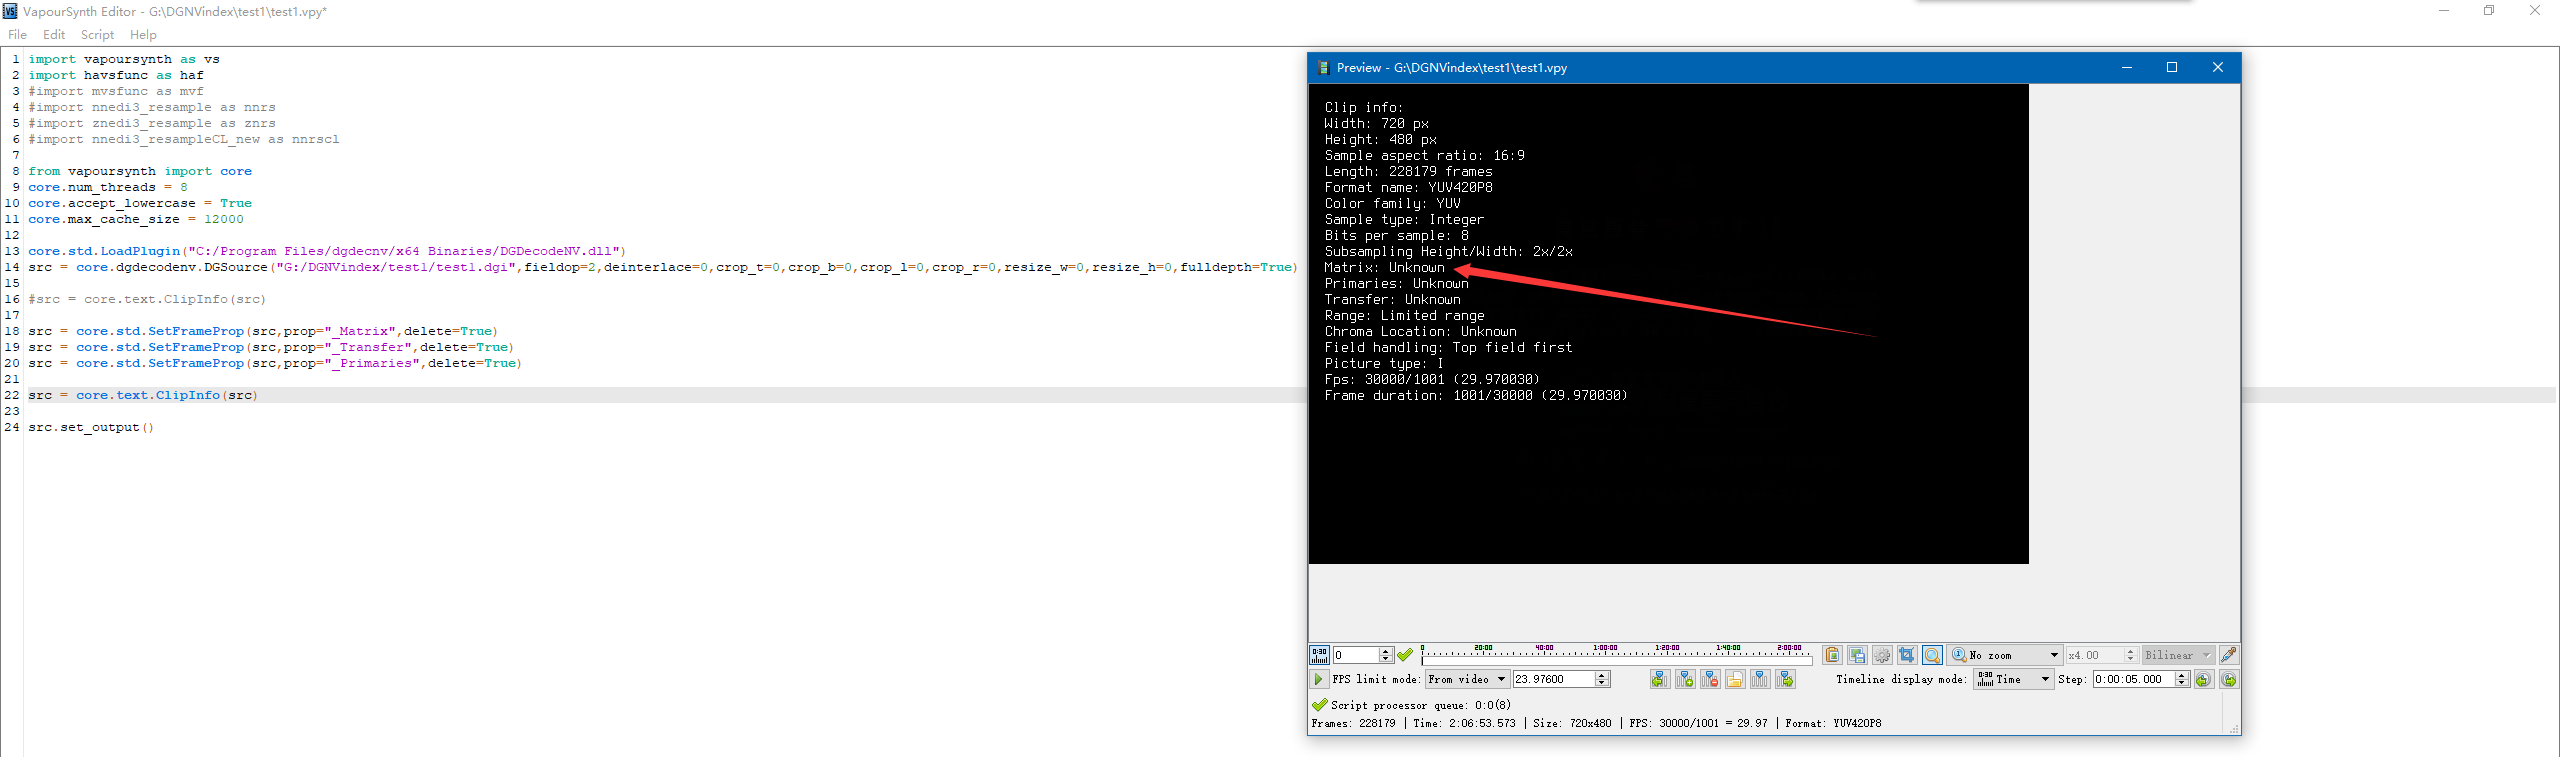
Task: Copy frame to clipboard icon
Action: 1832,655
